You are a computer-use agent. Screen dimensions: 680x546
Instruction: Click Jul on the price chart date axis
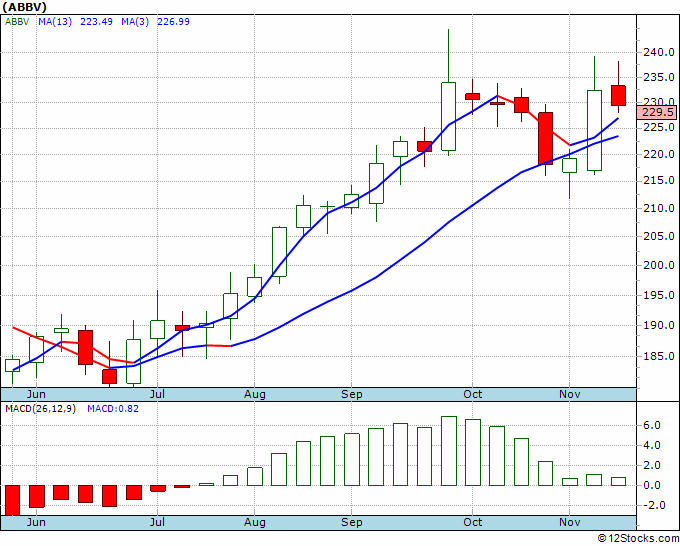tap(157, 394)
